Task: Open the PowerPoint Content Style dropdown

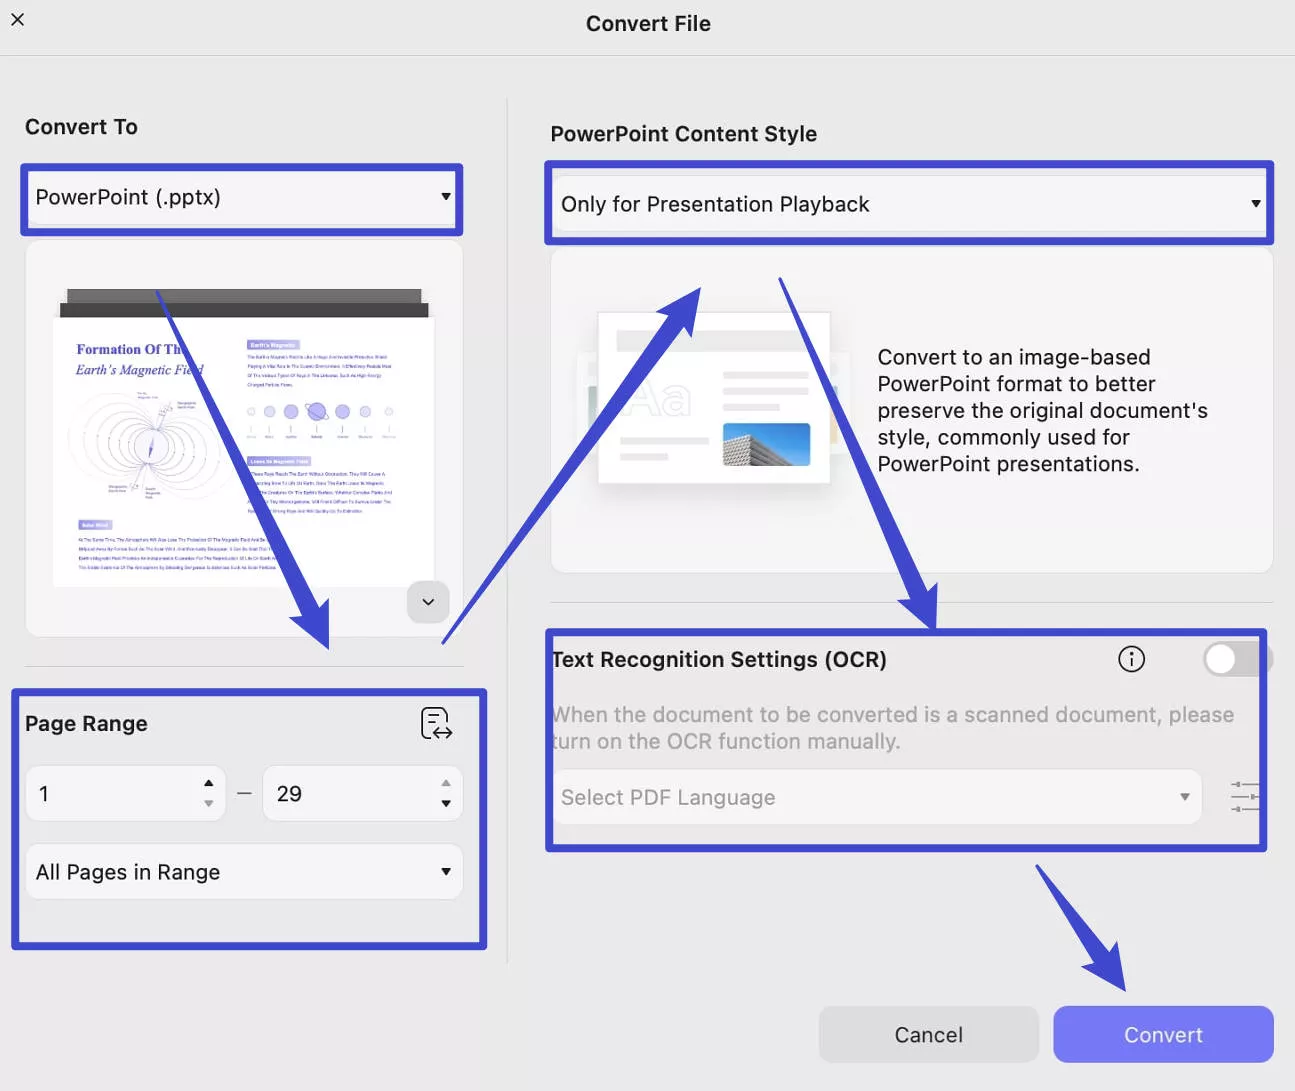Action: point(909,204)
